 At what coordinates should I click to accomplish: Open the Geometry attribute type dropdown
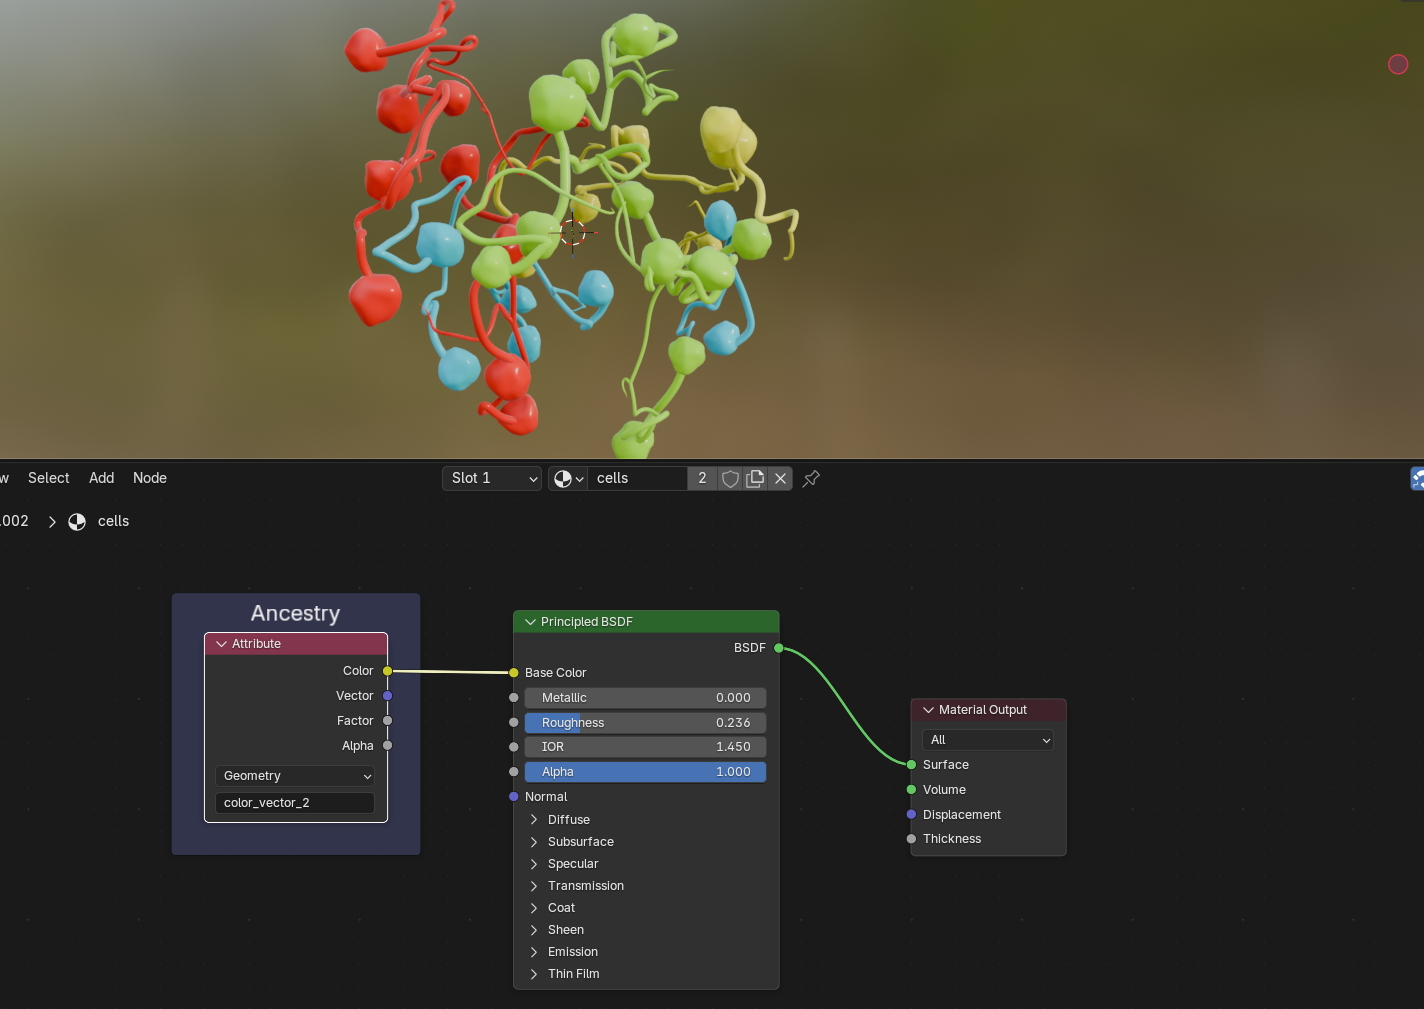(295, 776)
